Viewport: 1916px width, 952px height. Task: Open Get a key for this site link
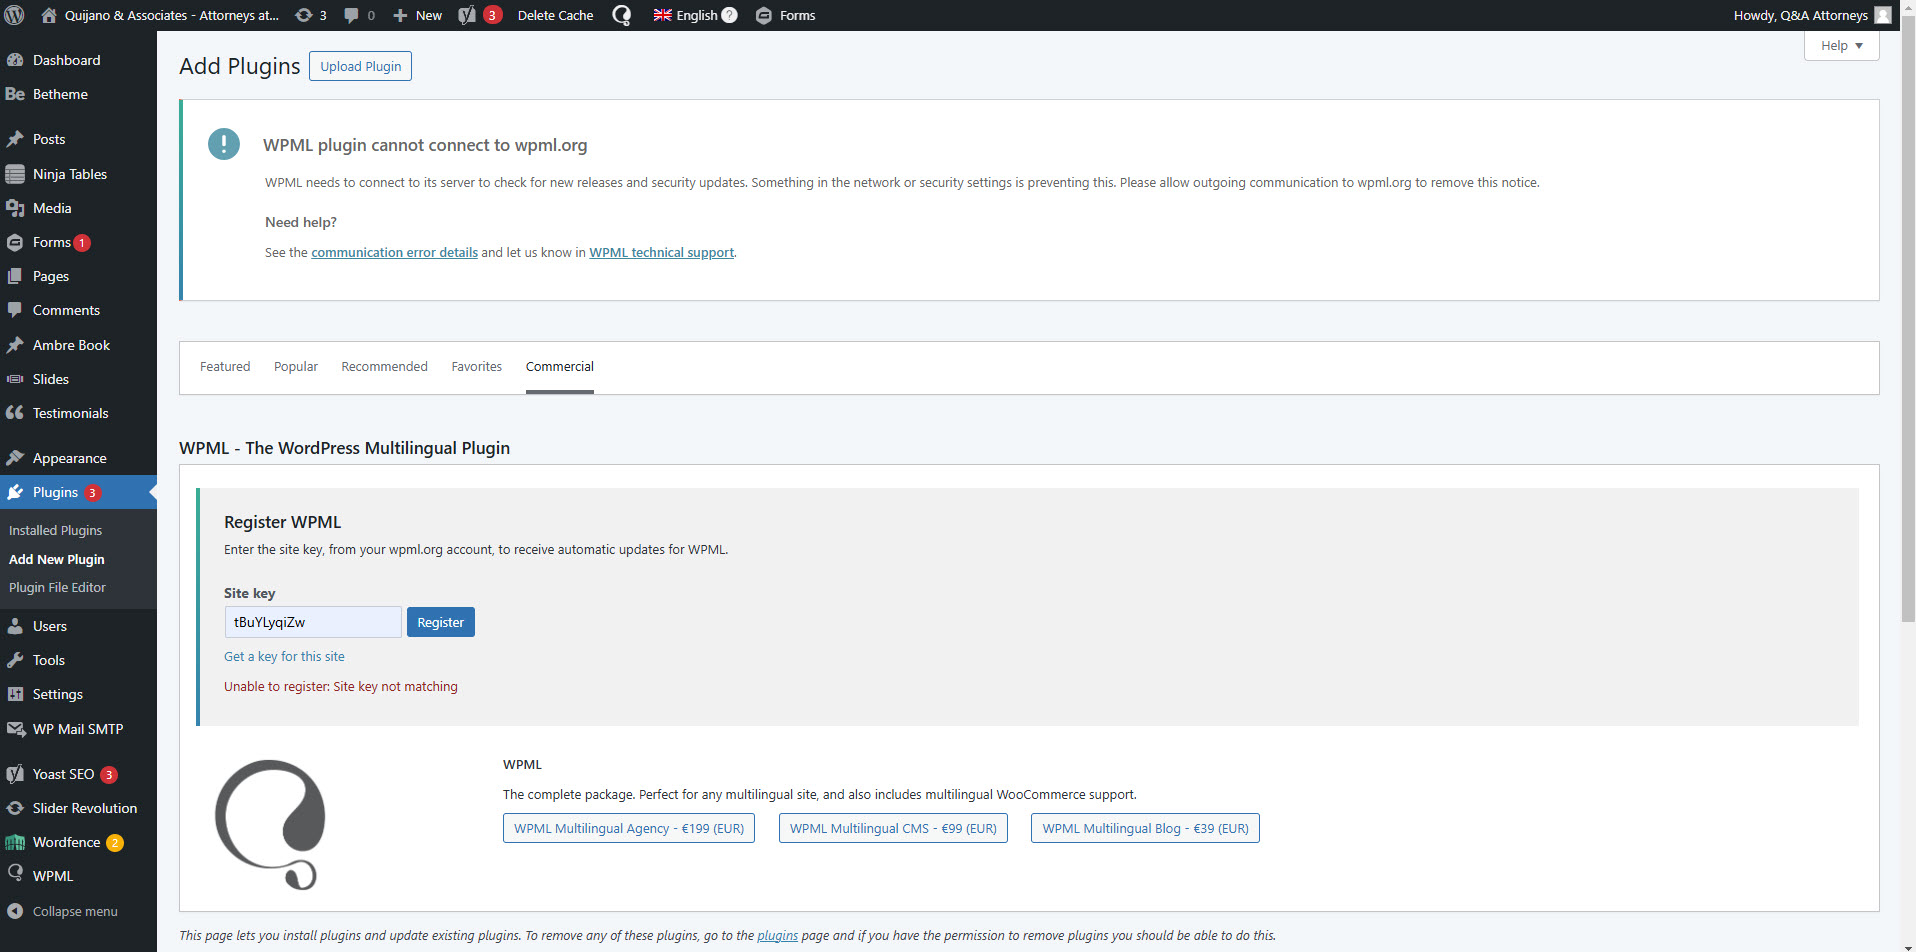point(284,656)
